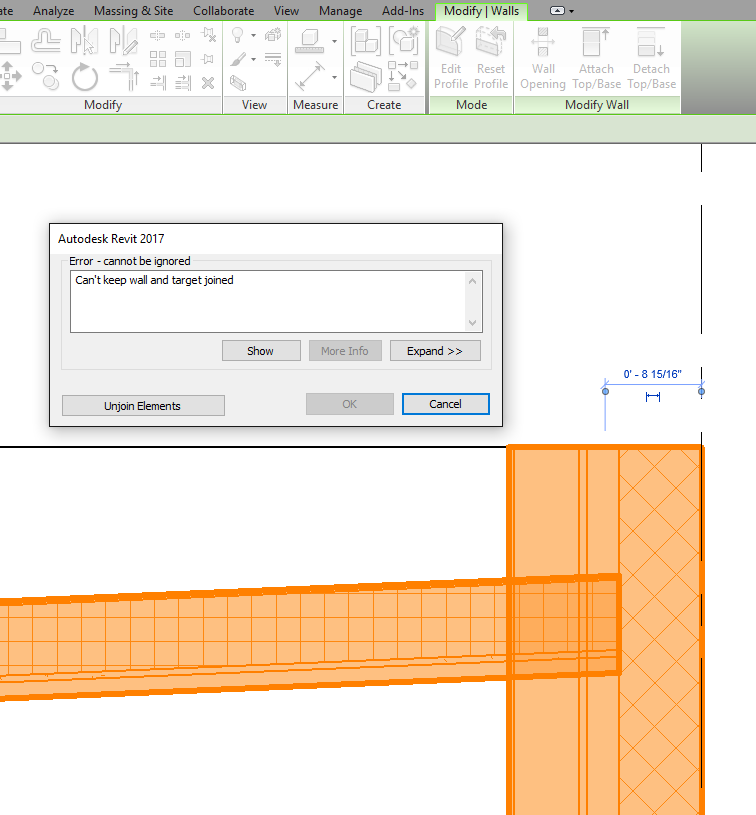The width and height of the screenshot is (756, 815).
Task: Click the Modify panel title
Action: pyautogui.click(x=103, y=105)
